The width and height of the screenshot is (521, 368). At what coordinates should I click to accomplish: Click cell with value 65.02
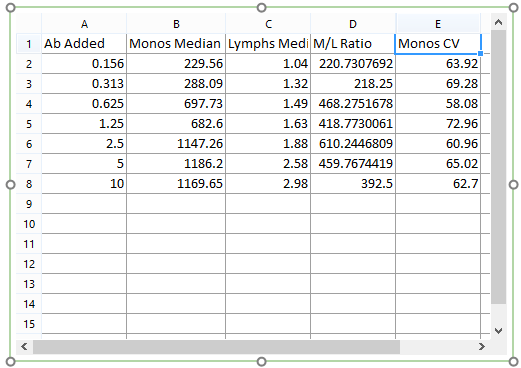click(x=438, y=164)
